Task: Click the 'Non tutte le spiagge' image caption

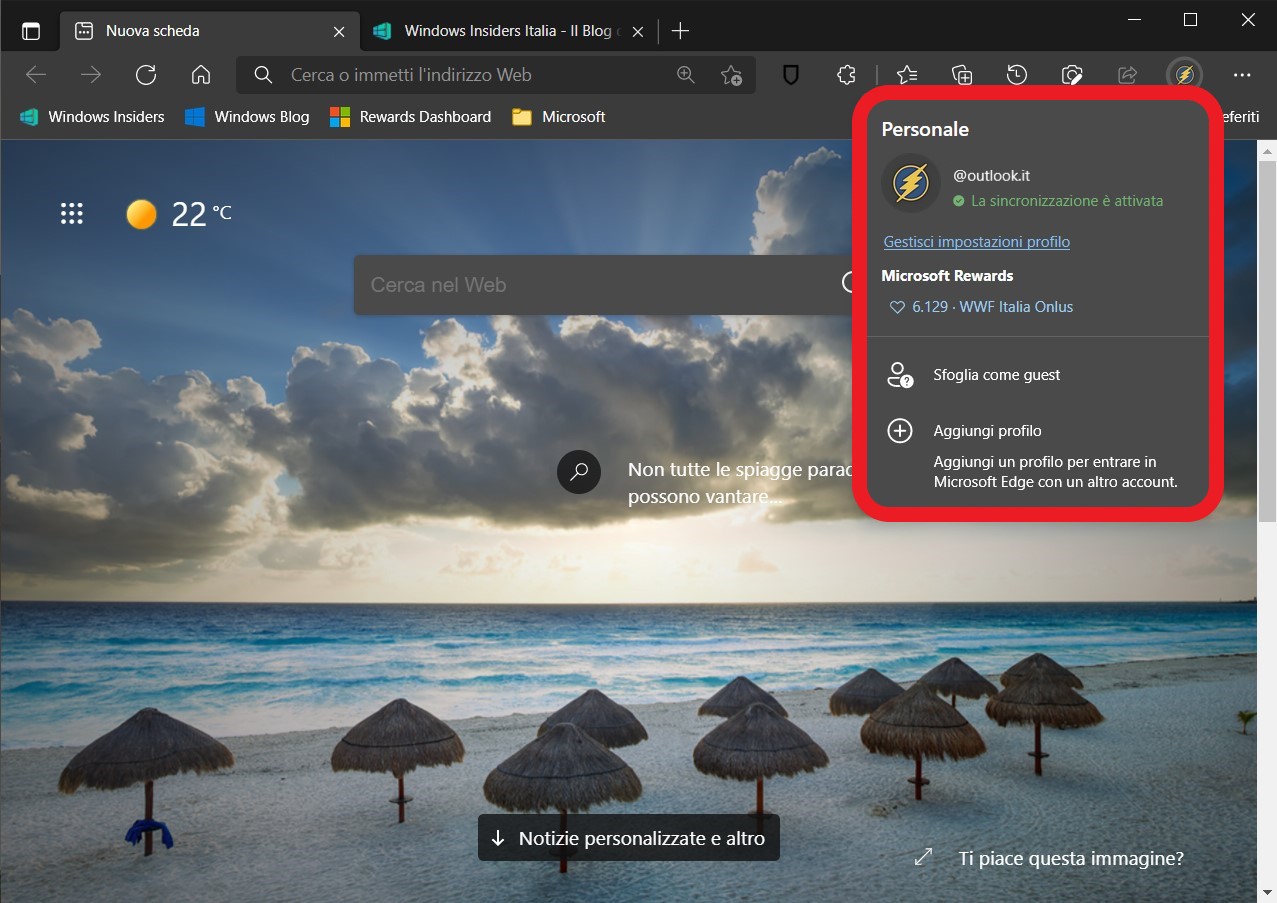Action: click(740, 482)
